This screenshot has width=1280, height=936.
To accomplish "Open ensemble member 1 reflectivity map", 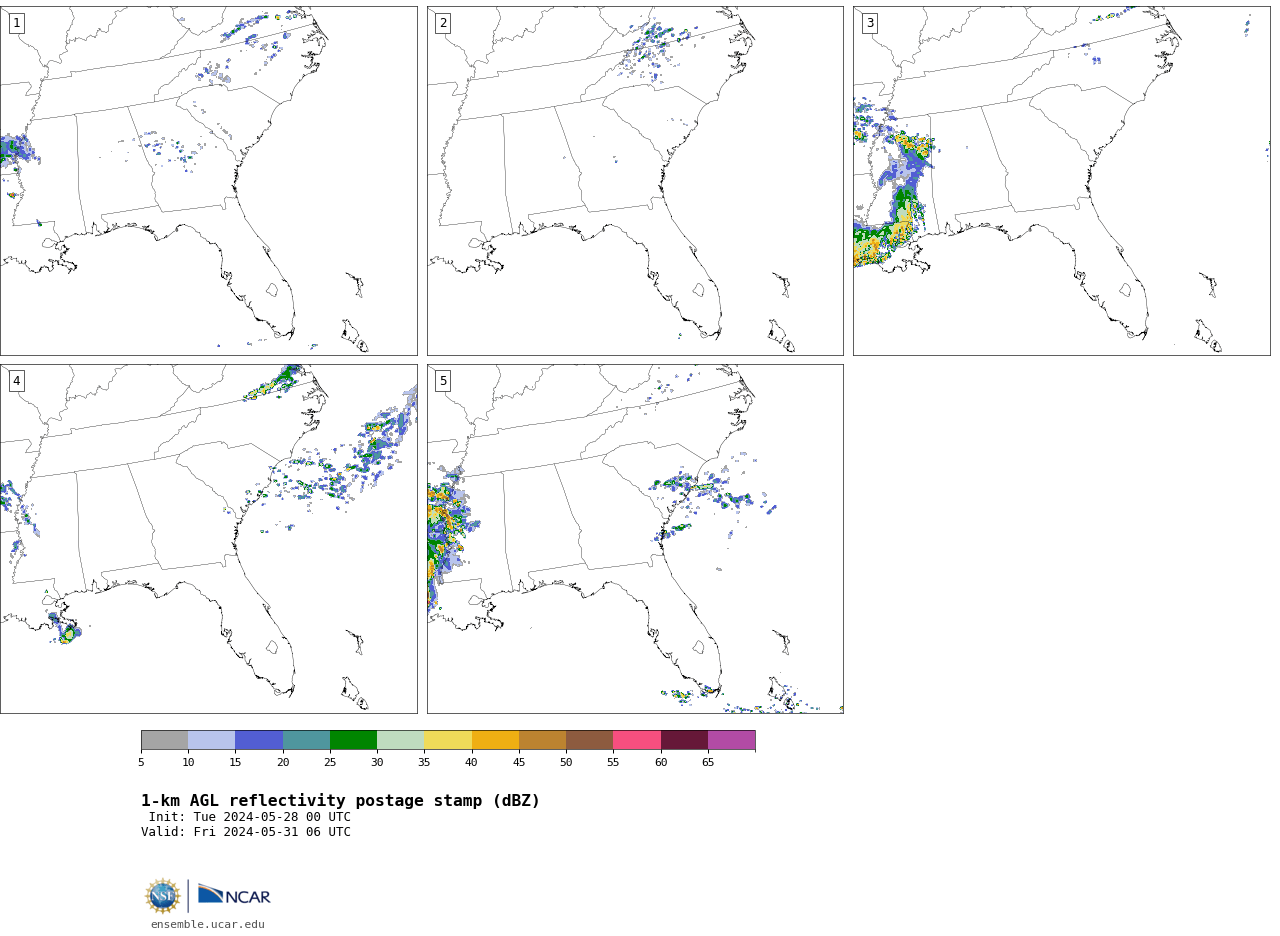I will coord(208,181).
